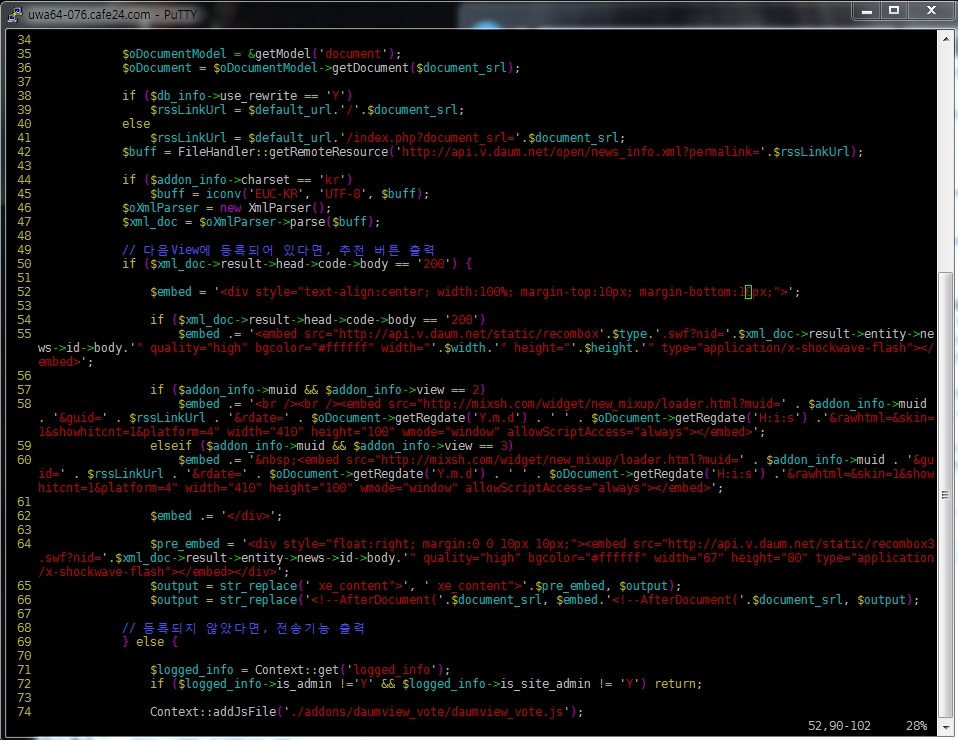Click line number 74
This screenshot has width=958, height=740.
tap(24, 712)
